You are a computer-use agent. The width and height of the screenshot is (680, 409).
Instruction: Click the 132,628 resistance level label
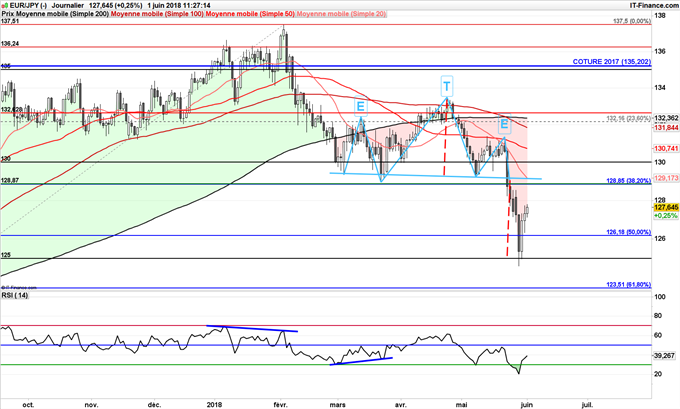click(11, 110)
